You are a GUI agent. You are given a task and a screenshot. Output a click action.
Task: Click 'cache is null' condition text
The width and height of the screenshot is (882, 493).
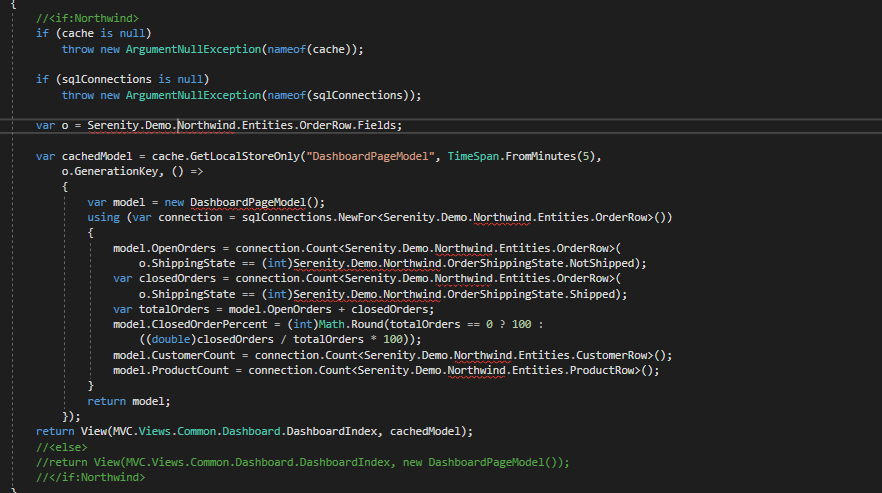point(104,33)
